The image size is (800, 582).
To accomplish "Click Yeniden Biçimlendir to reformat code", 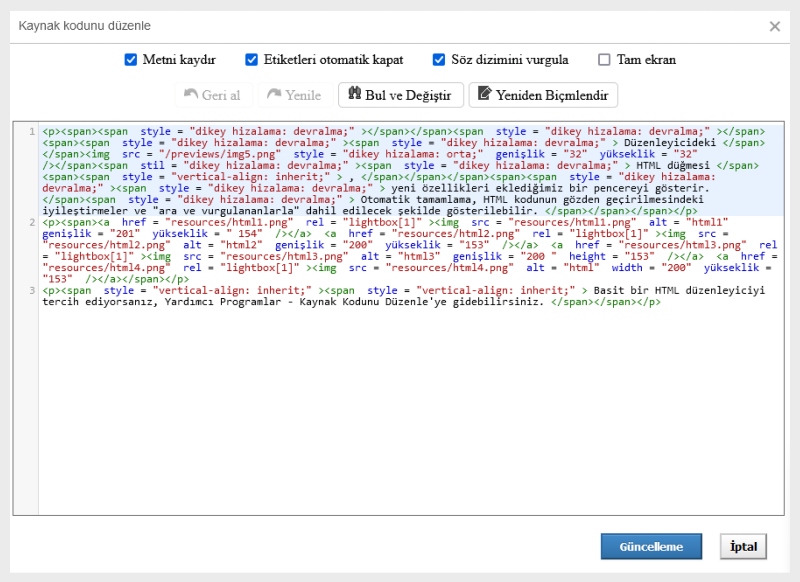I will 543,95.
